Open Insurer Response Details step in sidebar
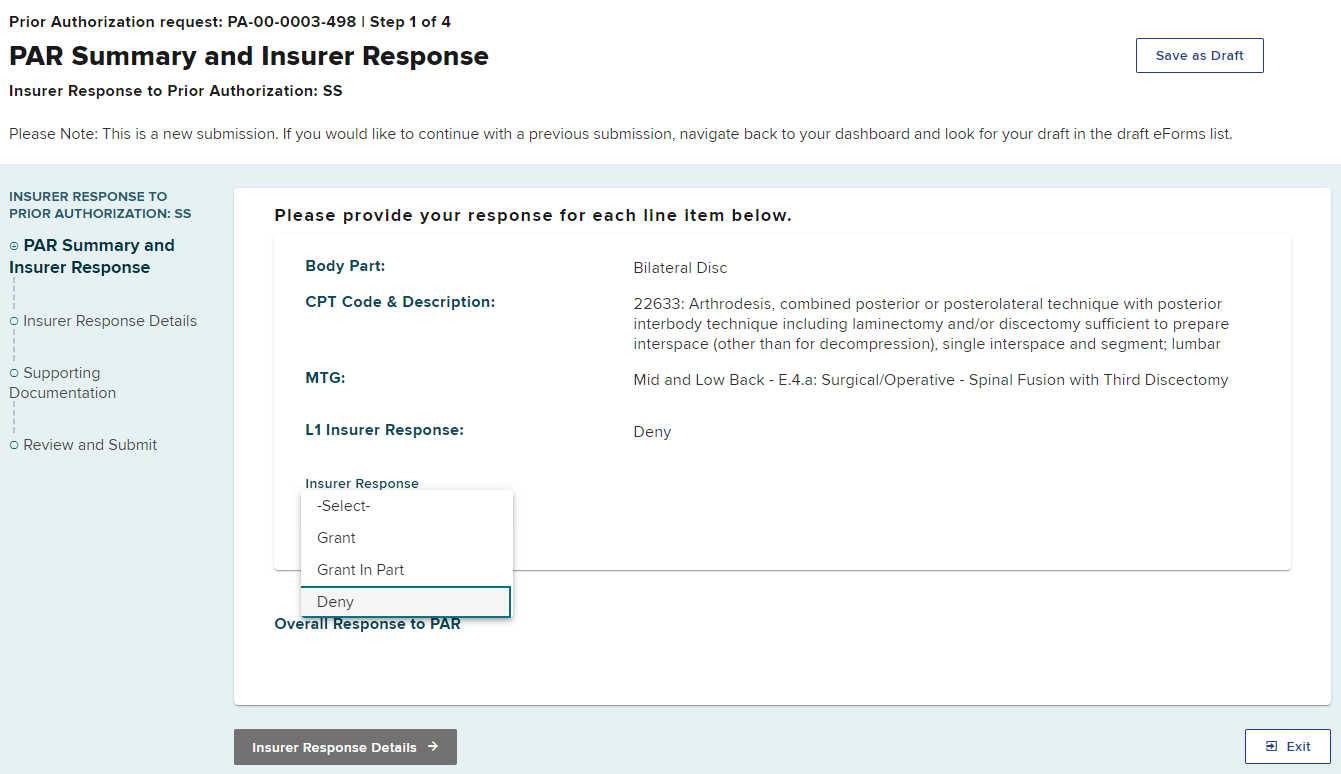 110,321
